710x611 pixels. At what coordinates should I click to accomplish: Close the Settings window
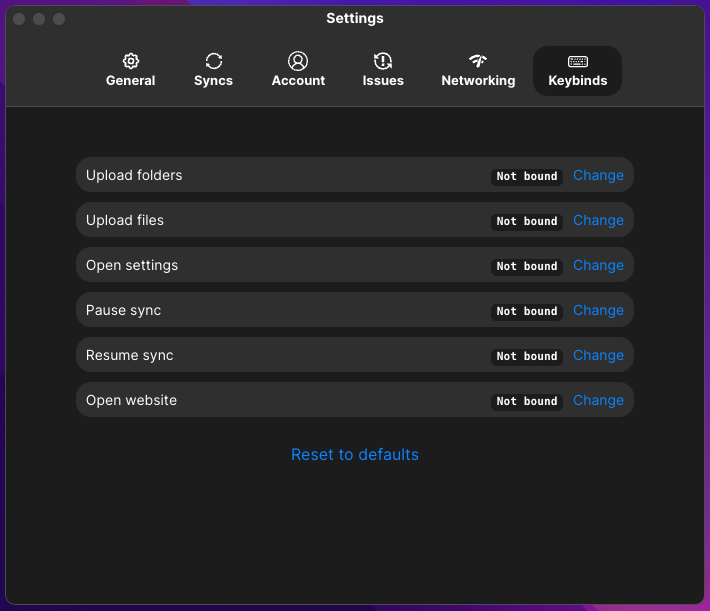[x=19, y=19]
